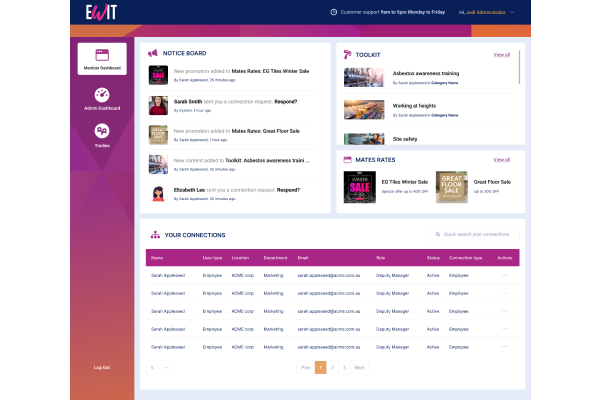Go to page 3 of connections
The height and width of the screenshot is (400, 600).
tap(344, 367)
